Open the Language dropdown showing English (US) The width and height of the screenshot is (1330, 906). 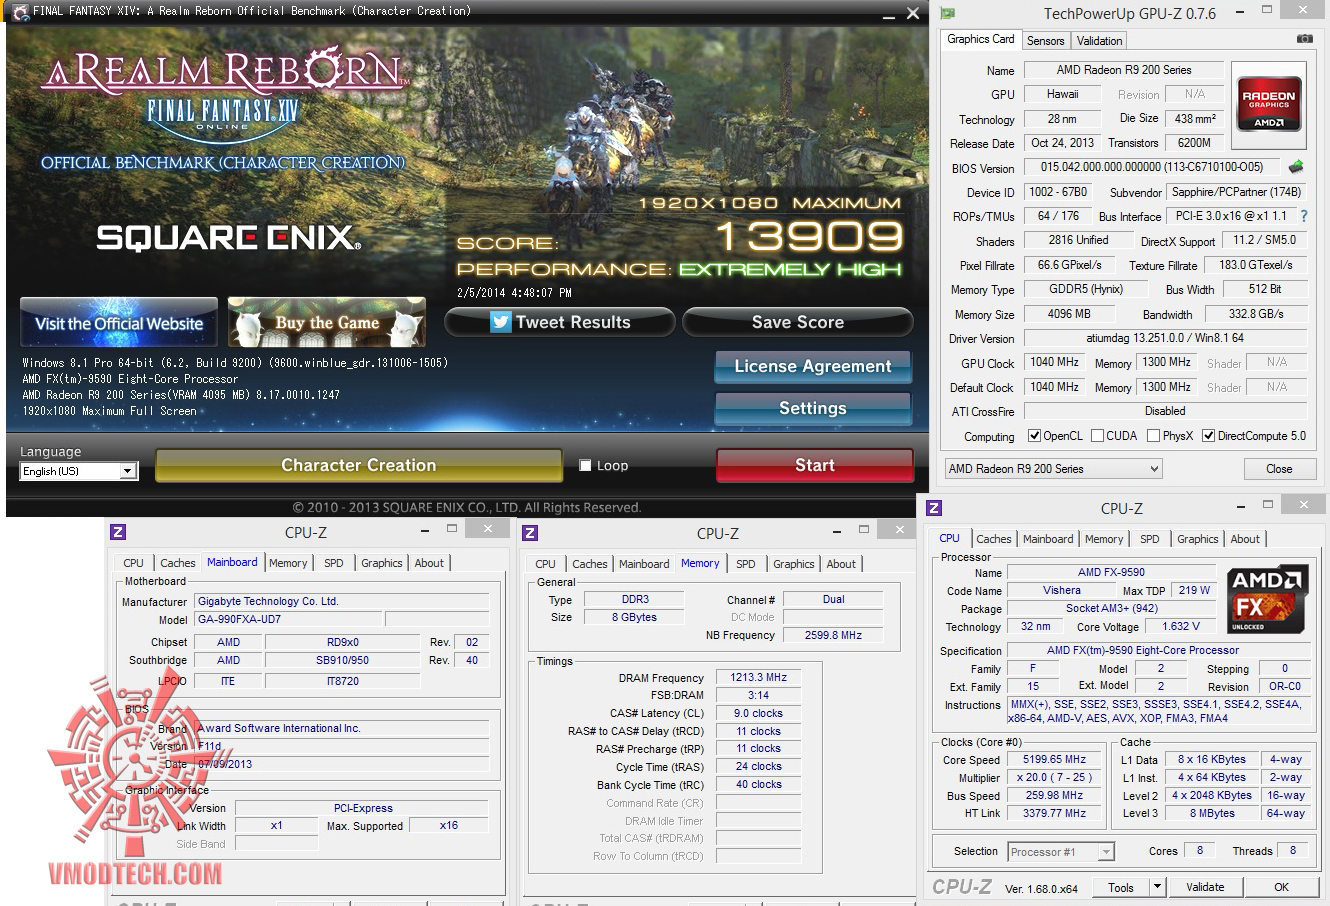[78, 471]
